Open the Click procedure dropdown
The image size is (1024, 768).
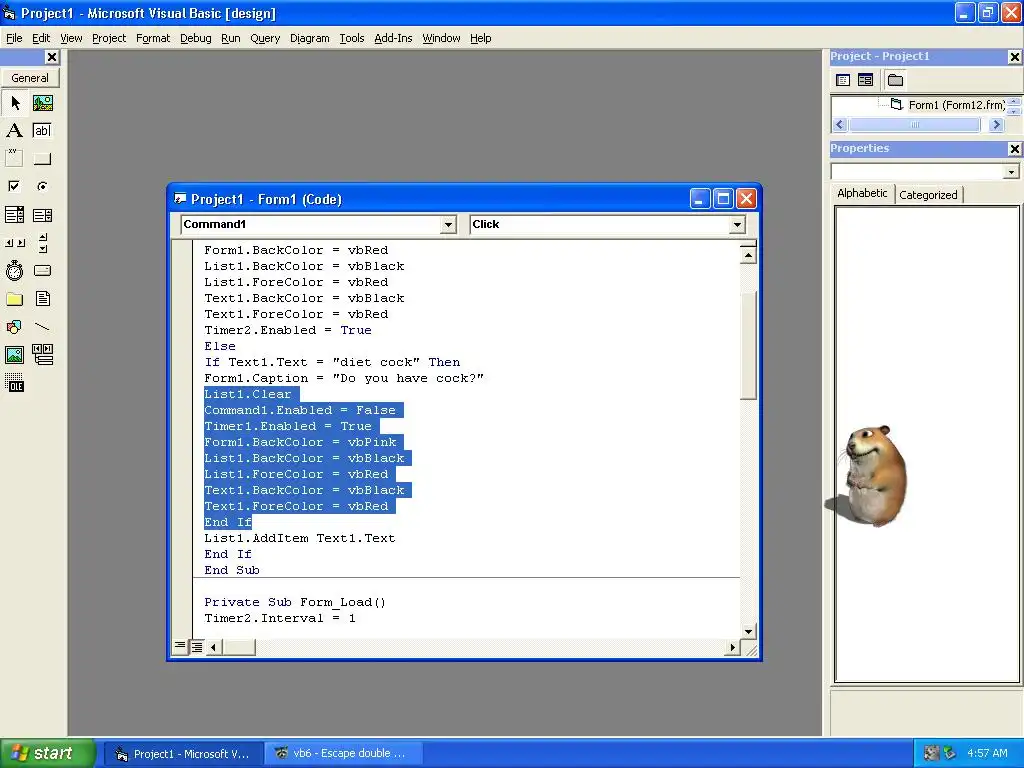click(737, 225)
